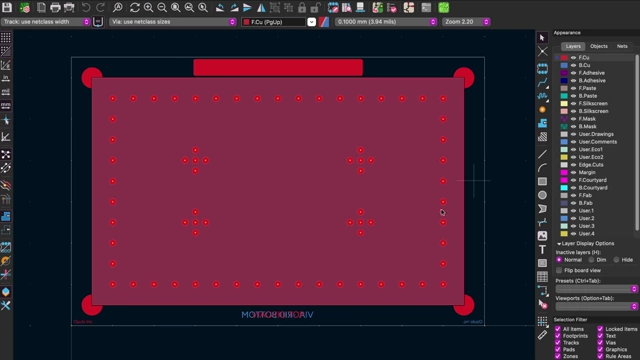Select the Add Image tool

pos(542,236)
